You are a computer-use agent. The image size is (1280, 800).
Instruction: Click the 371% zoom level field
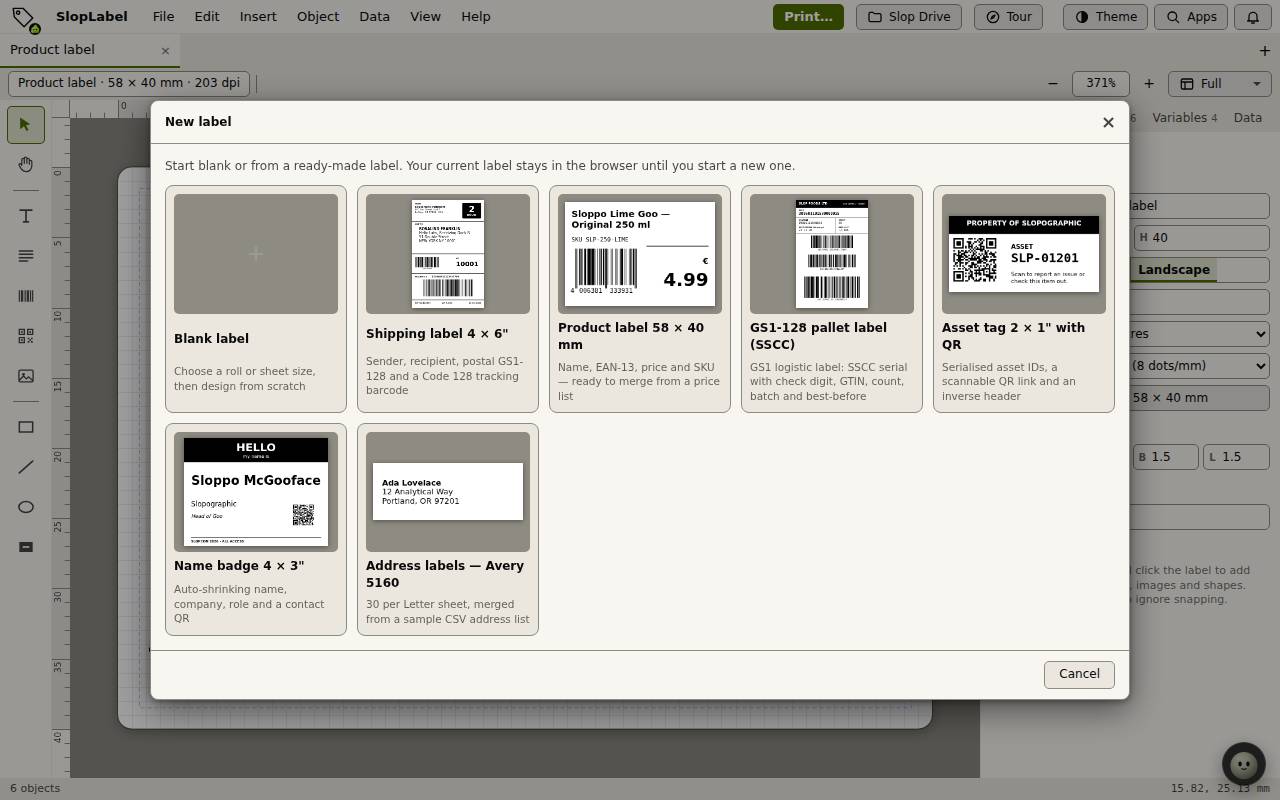point(1100,84)
